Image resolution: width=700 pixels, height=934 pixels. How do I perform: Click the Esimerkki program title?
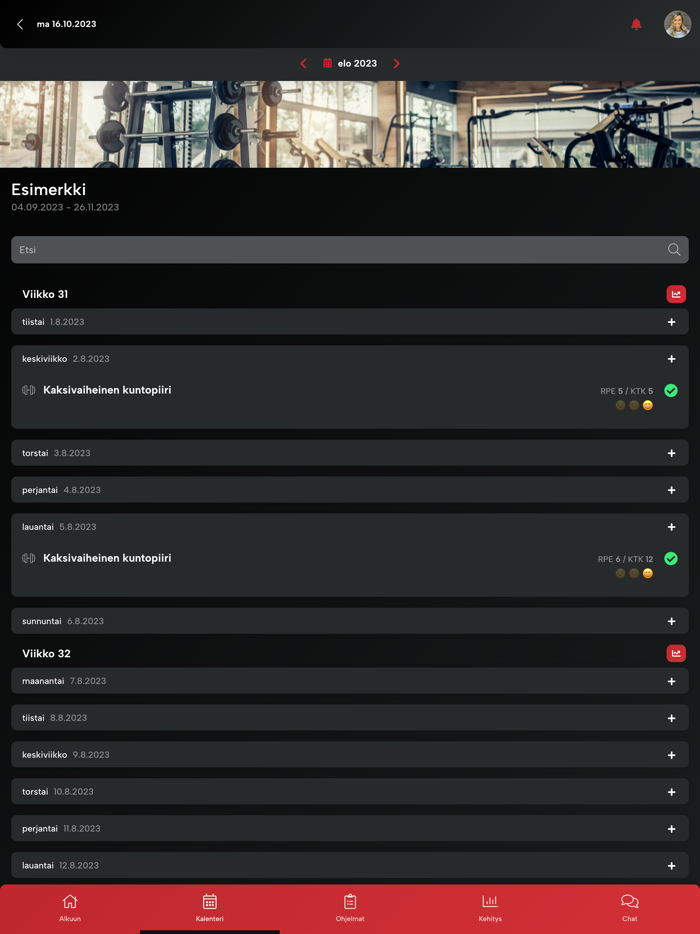click(x=49, y=190)
